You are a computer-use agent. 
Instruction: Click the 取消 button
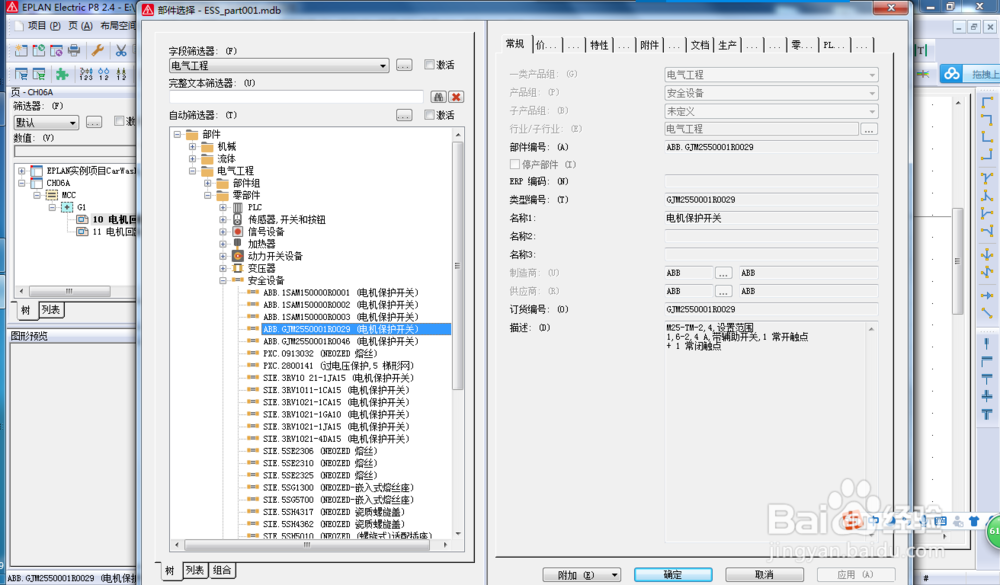point(764,575)
